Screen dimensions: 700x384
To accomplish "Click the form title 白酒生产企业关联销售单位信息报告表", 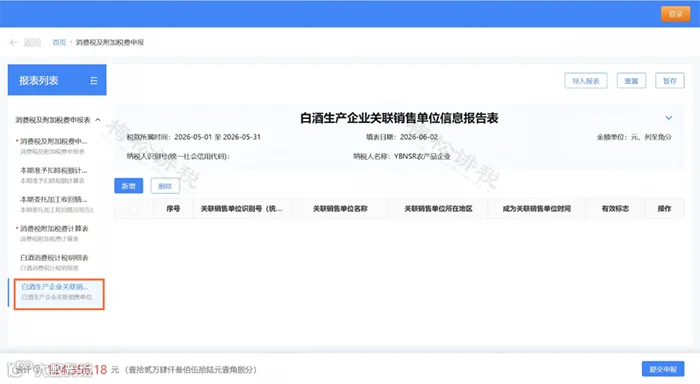I will tap(399, 118).
